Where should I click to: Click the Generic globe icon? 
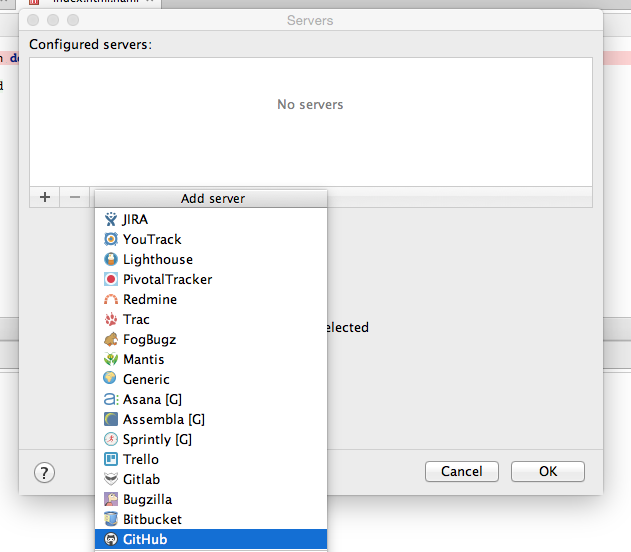pyautogui.click(x=110, y=379)
